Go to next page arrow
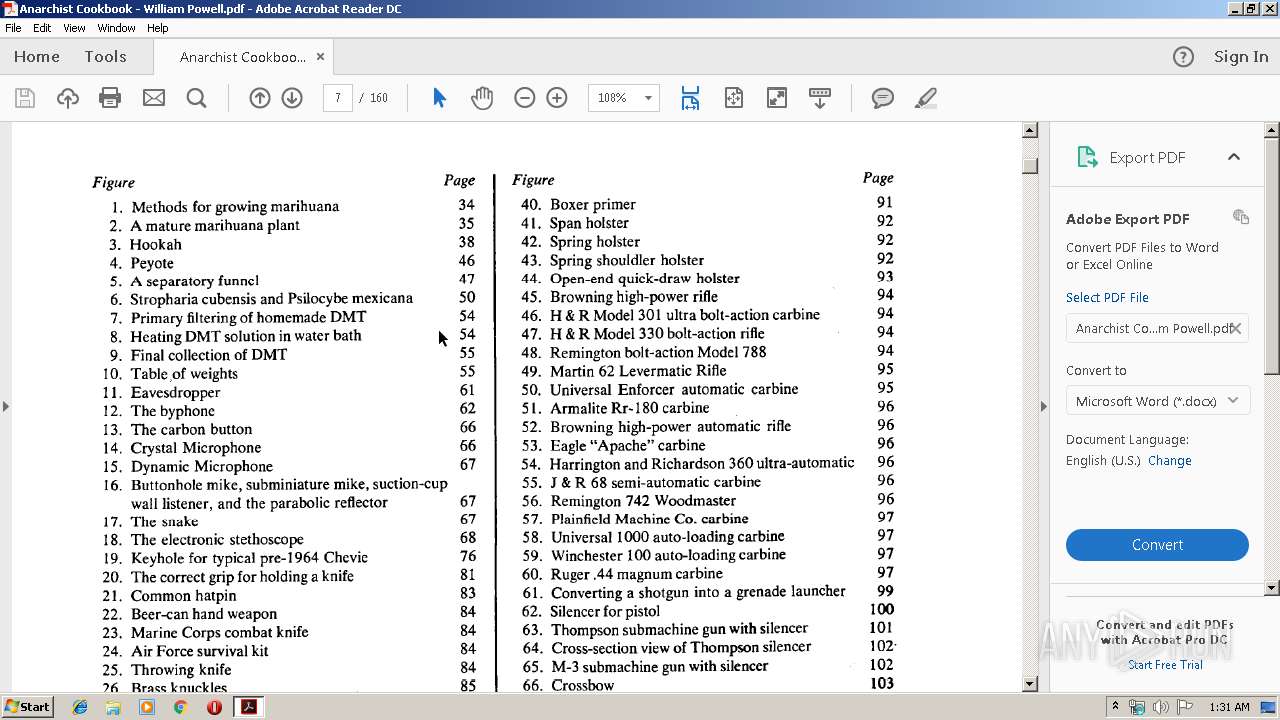The width and height of the screenshot is (1280, 720). (x=292, y=98)
